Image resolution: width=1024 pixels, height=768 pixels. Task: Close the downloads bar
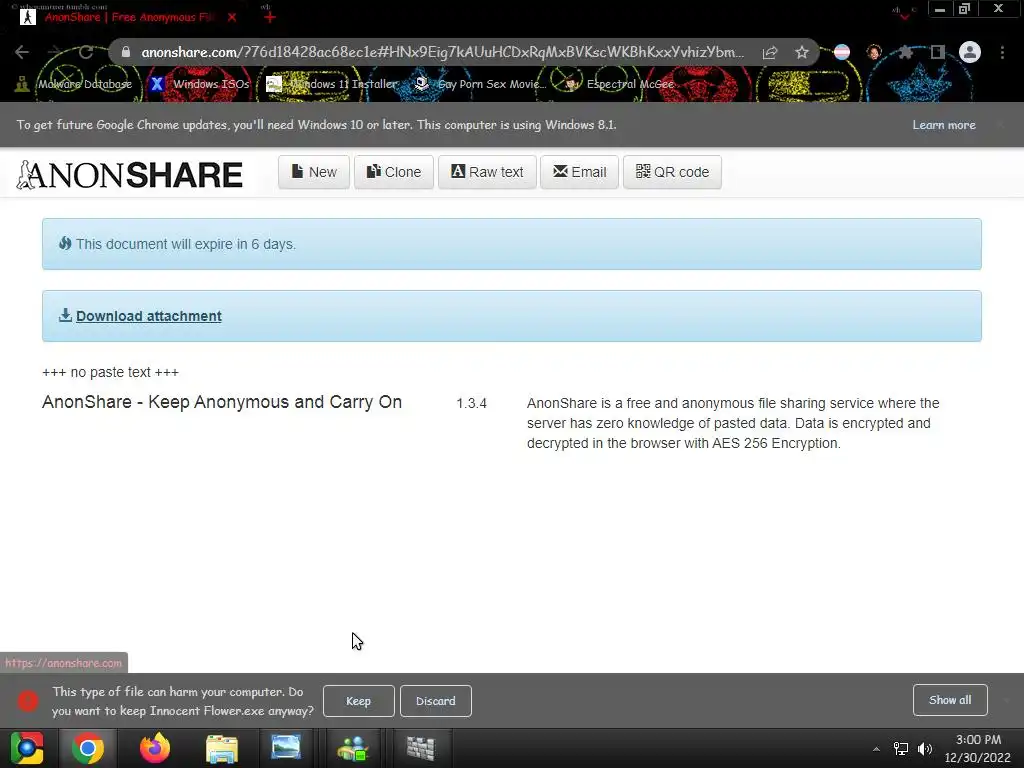[1006, 700]
